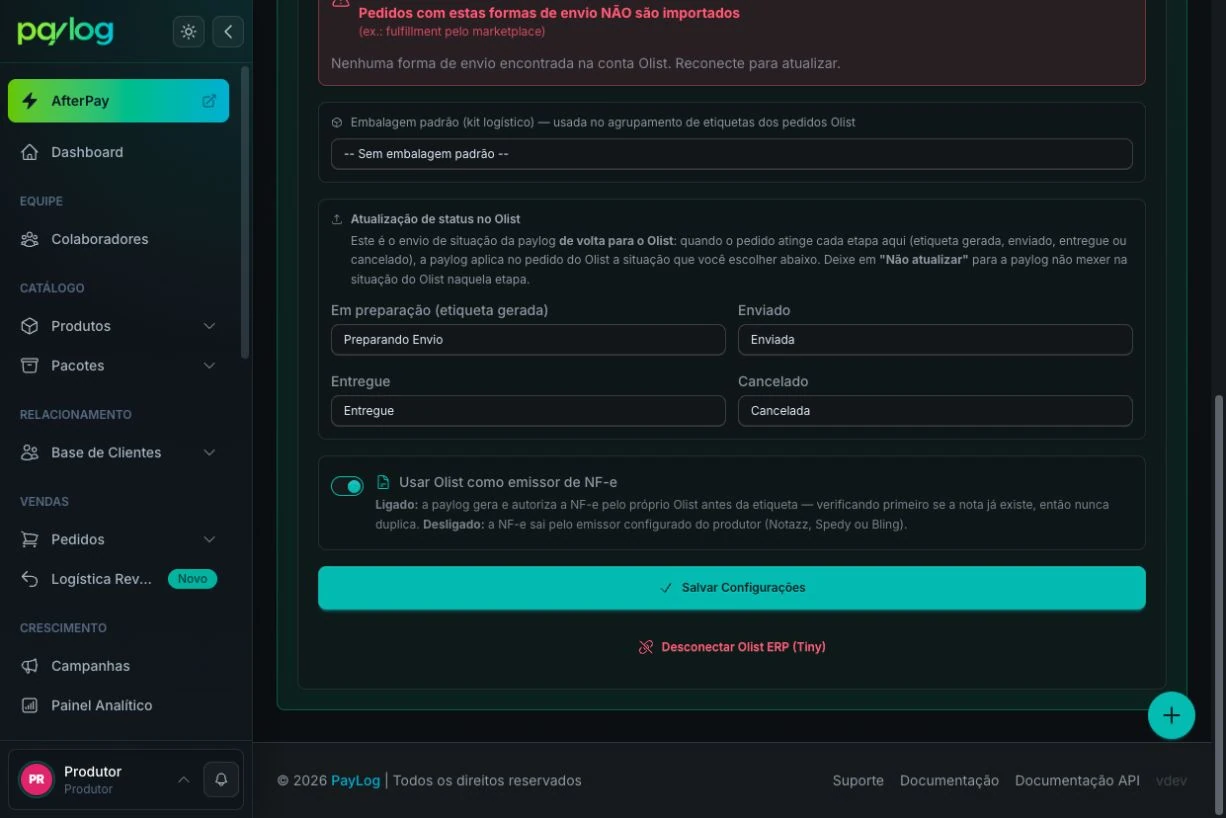Click the Pacotes archive icon

click(30, 366)
